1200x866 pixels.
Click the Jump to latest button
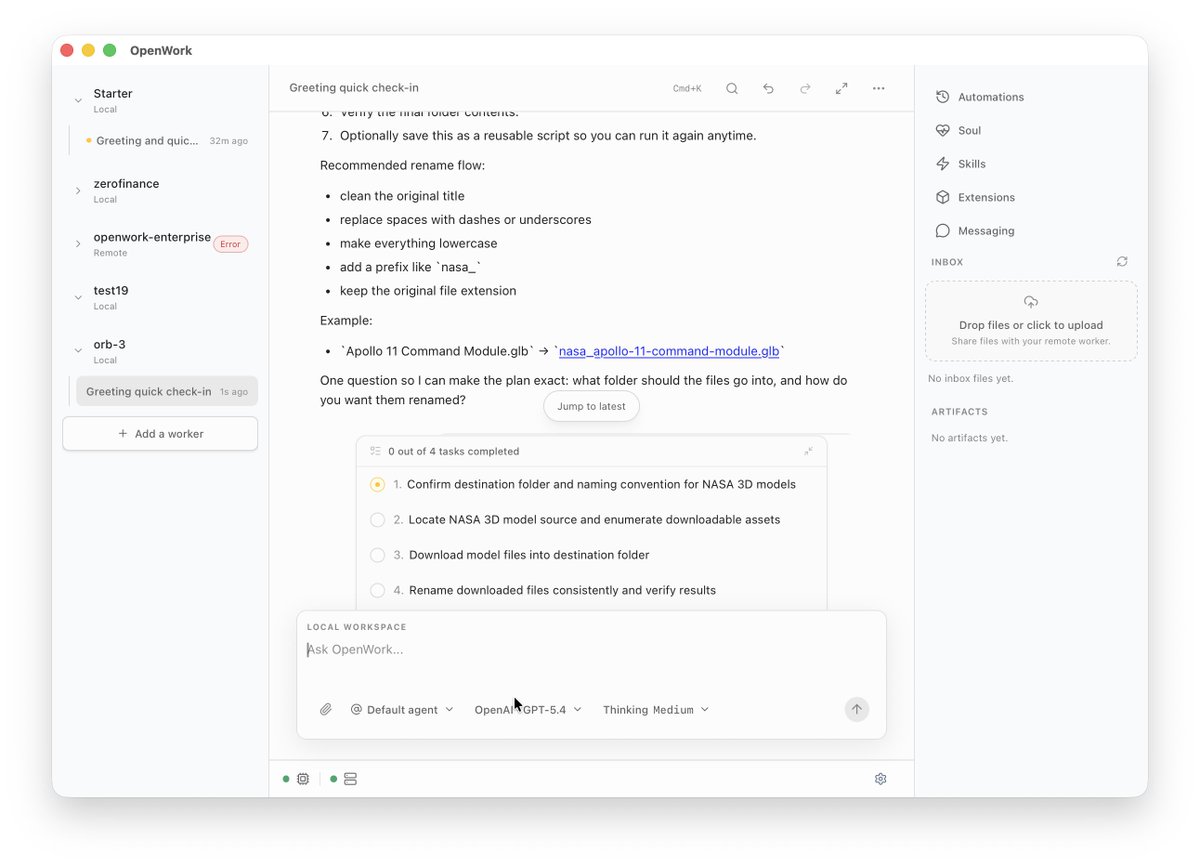(x=591, y=406)
